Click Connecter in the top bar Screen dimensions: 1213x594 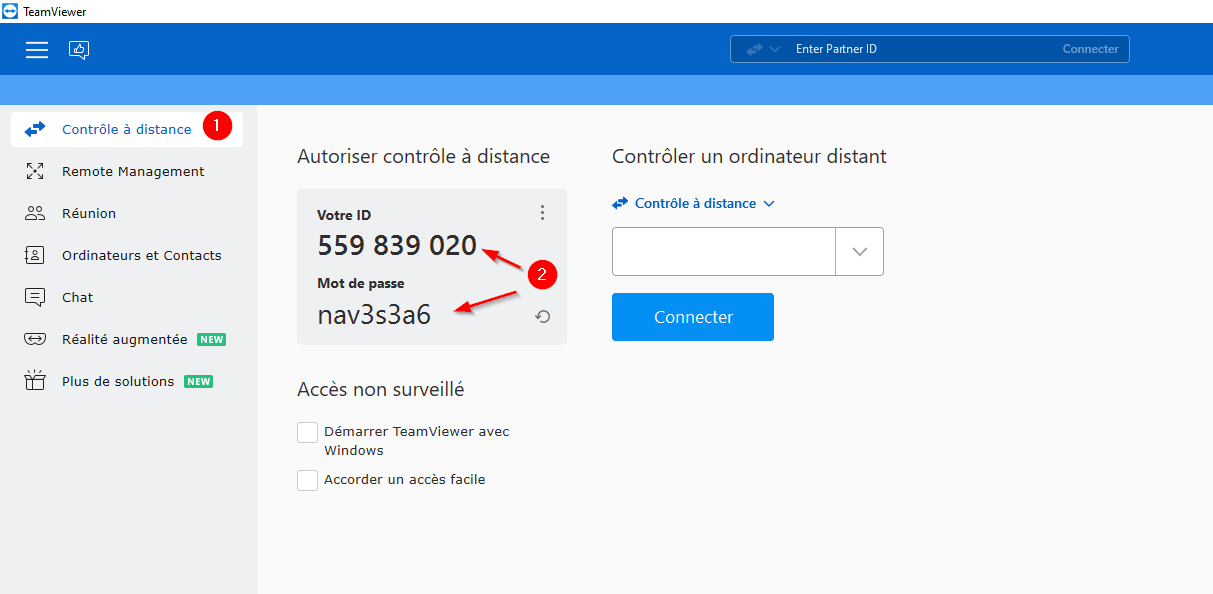click(1090, 49)
